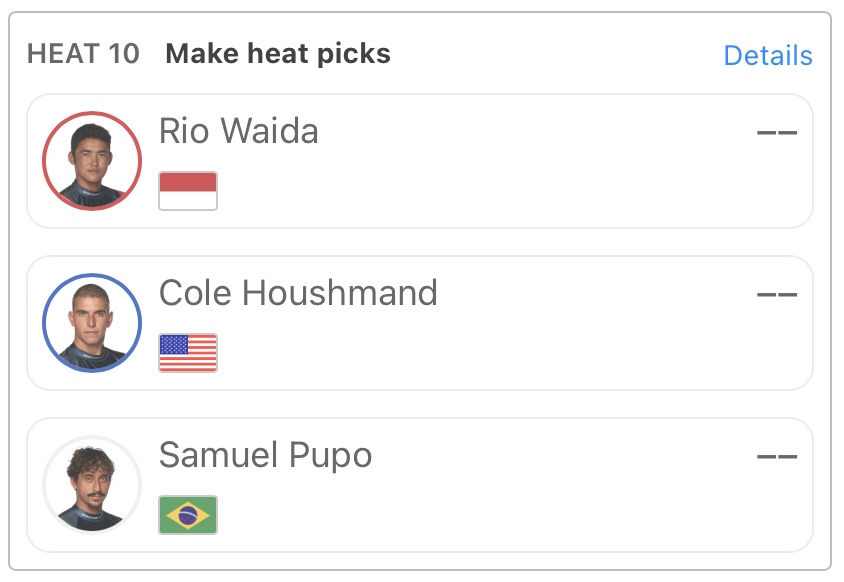This screenshot has width=844, height=582.
Task: Click Rio Waida's score dashes
Action: 776,132
